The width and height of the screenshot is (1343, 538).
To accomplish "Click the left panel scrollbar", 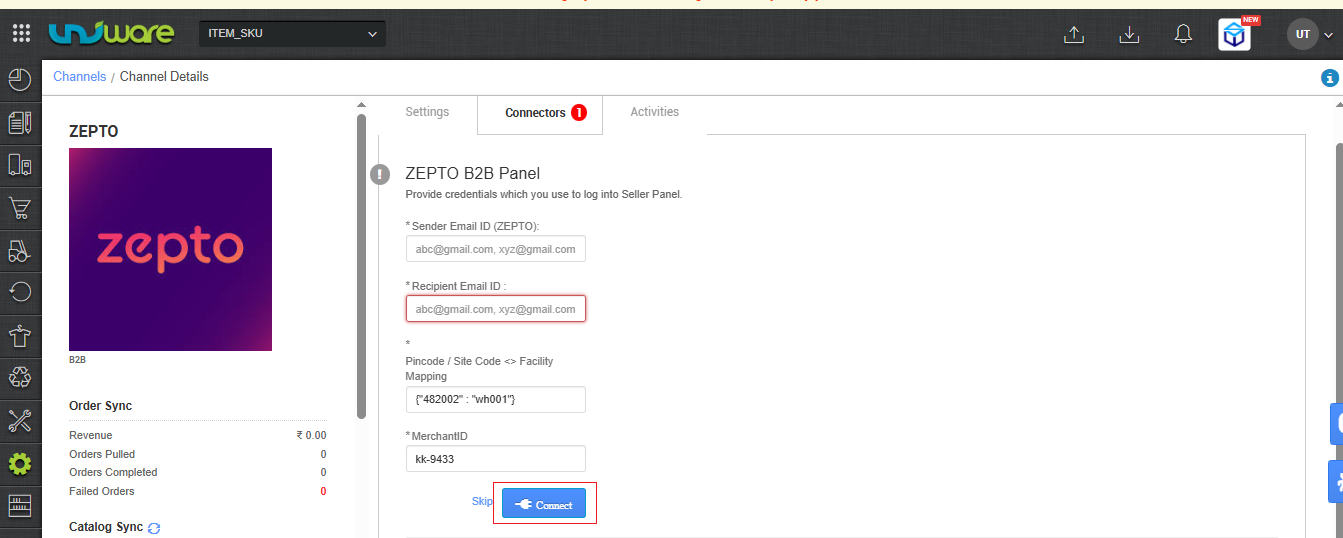I will [361, 265].
